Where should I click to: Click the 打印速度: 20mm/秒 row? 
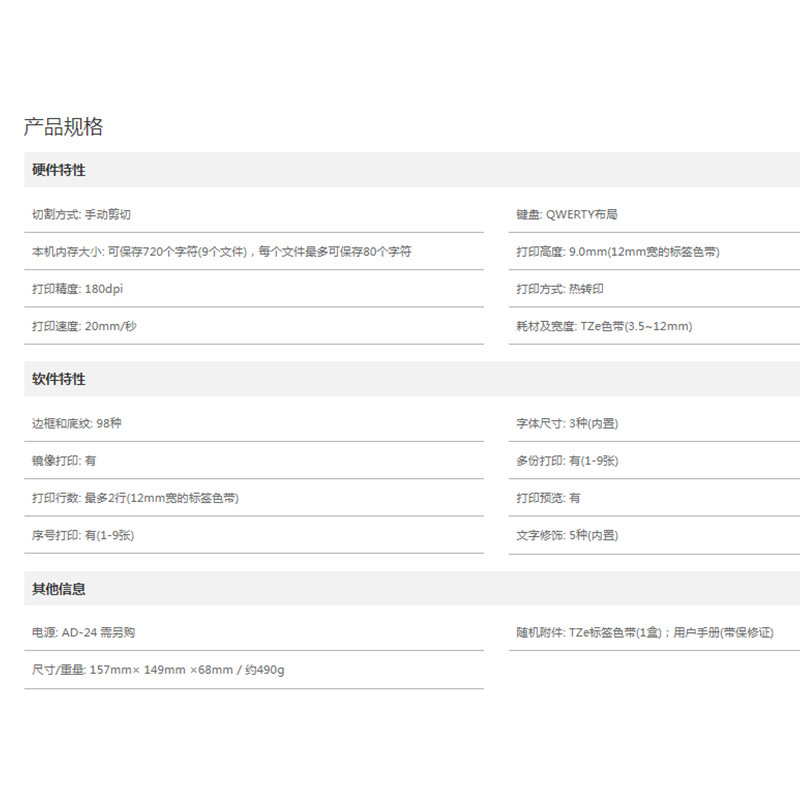254,326
